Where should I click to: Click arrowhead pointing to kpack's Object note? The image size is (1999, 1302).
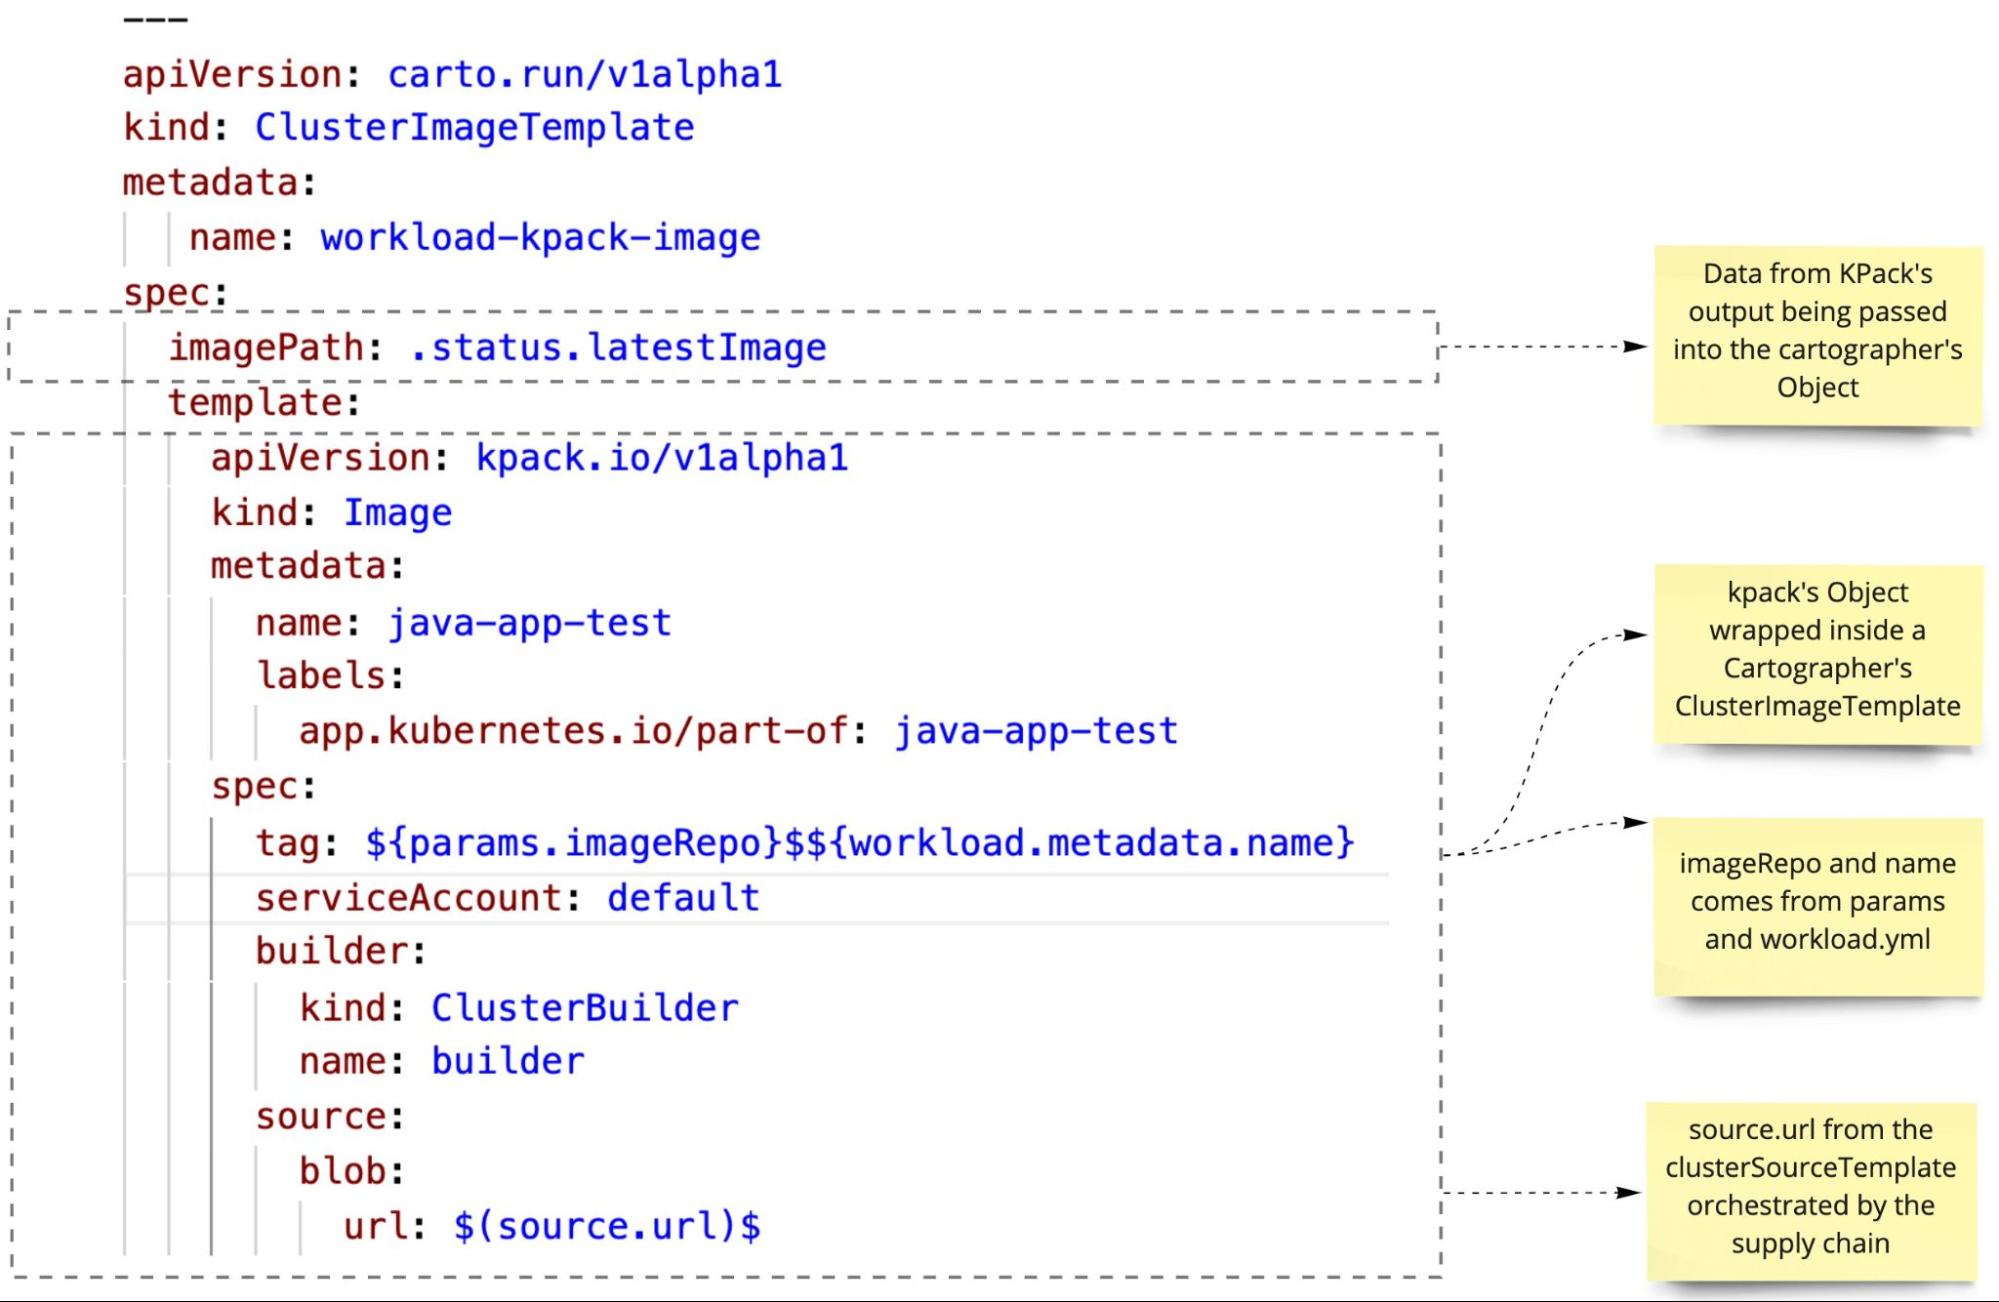click(x=1634, y=634)
